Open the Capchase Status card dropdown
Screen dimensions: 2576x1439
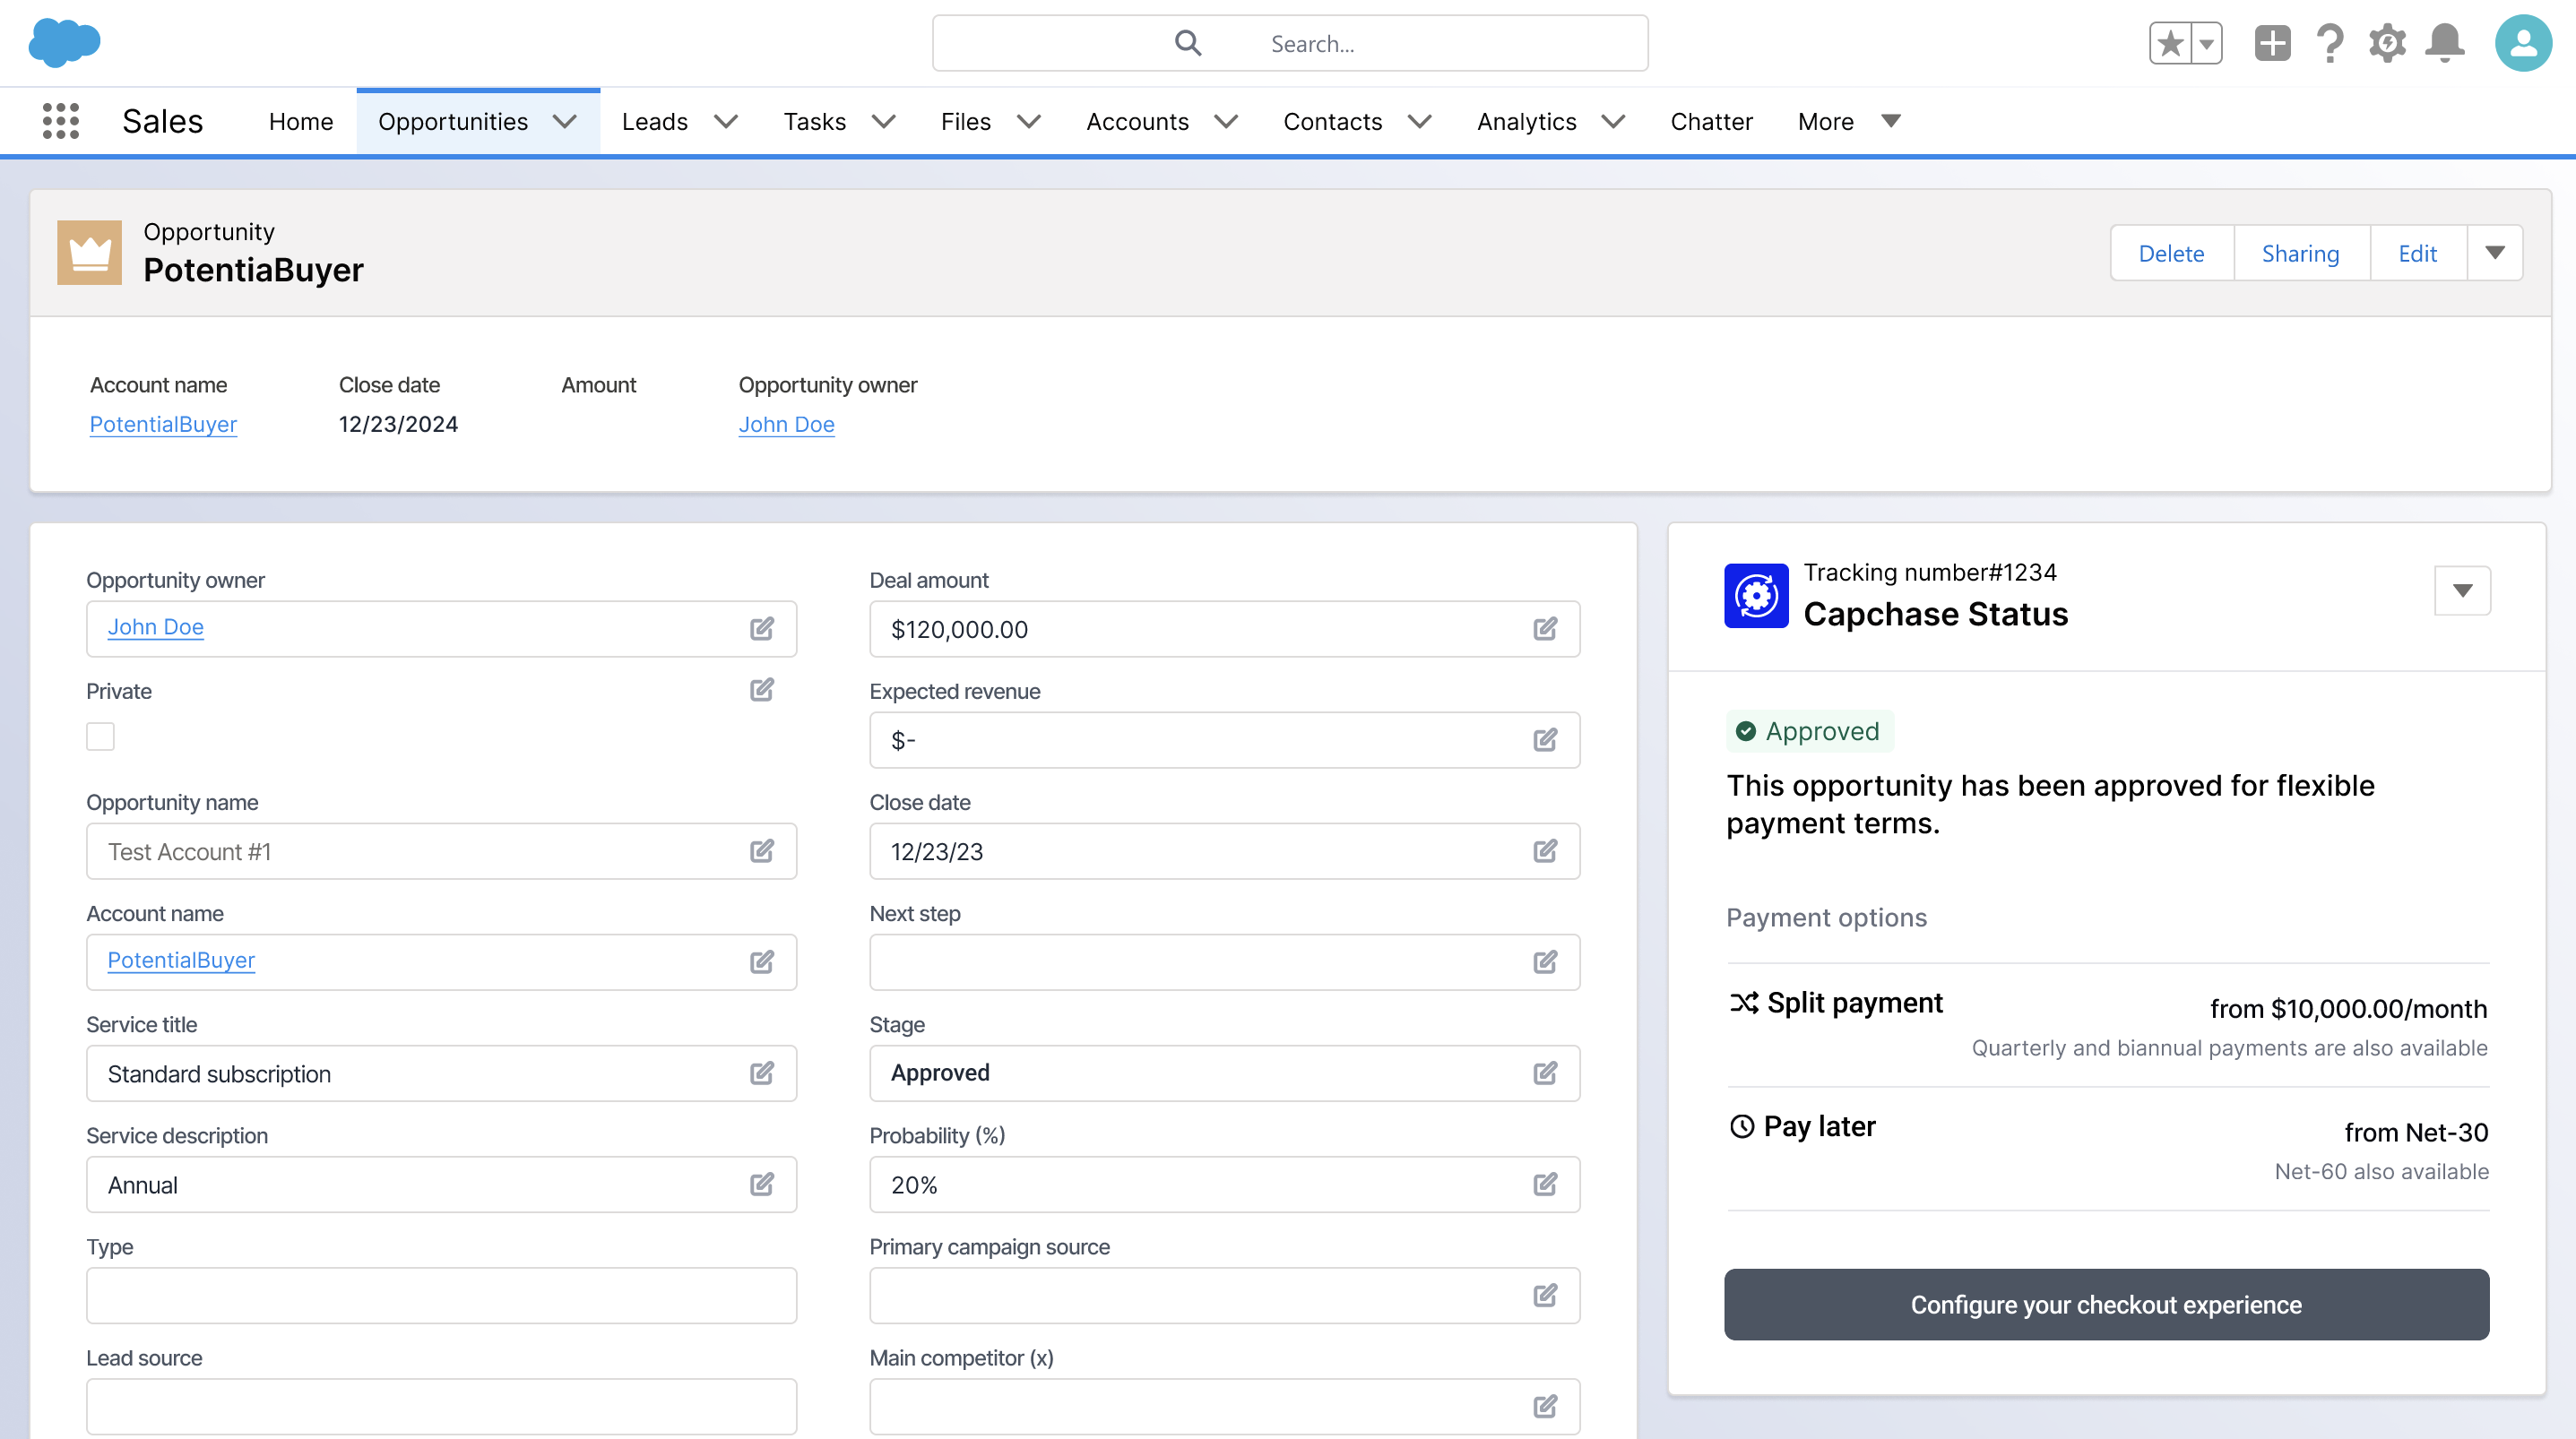point(2462,591)
